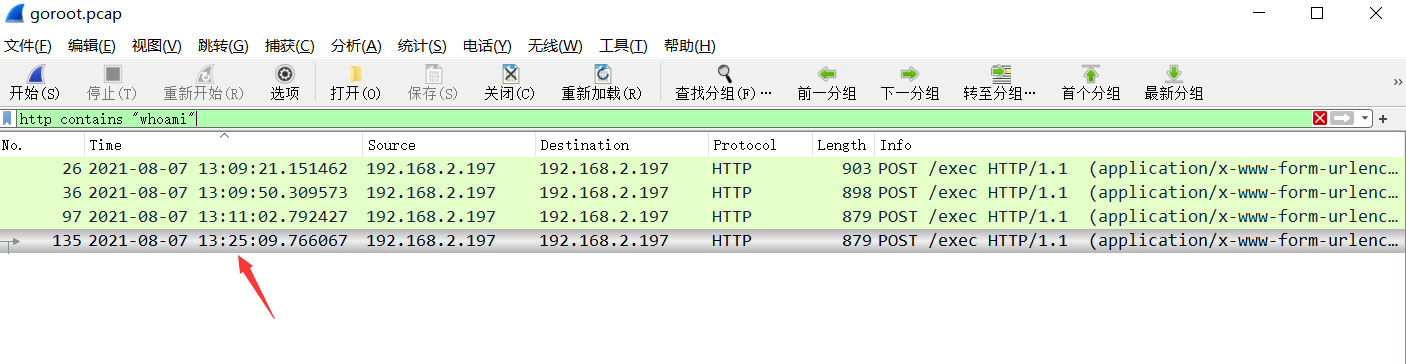This screenshot has width=1406, height=364.
Task: Open the 统计(S) menu
Action: click(x=422, y=46)
